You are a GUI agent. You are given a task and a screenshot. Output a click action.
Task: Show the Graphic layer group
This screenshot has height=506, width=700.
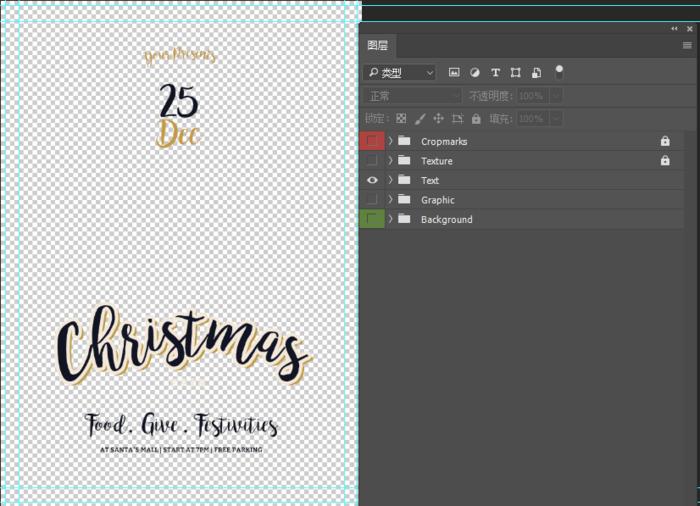(x=372, y=200)
